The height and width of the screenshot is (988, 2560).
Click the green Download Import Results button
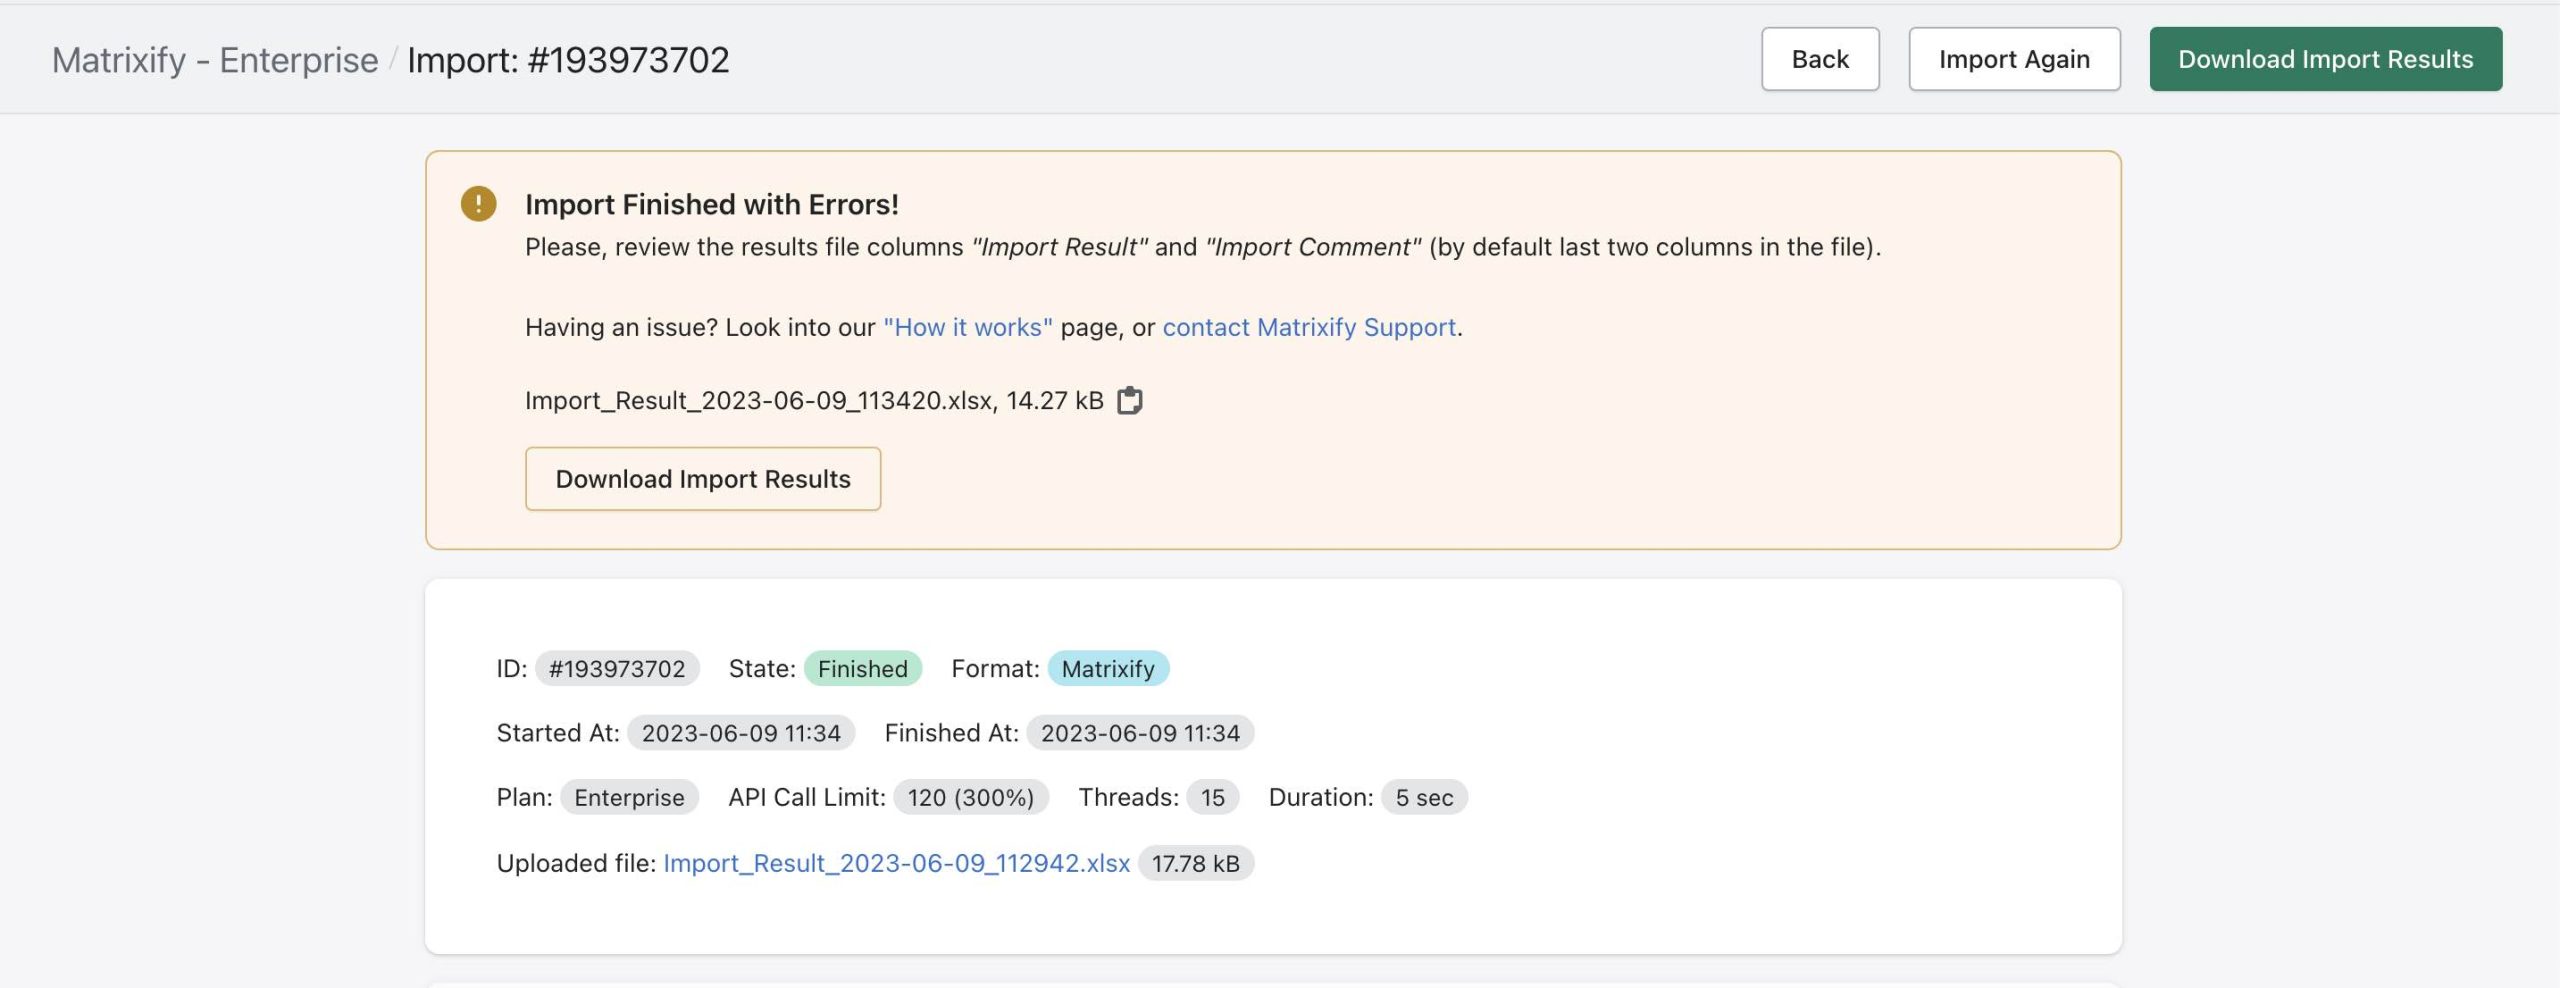click(2325, 59)
